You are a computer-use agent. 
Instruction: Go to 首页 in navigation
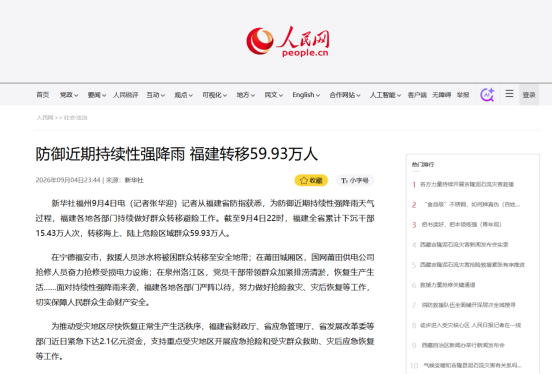point(43,95)
